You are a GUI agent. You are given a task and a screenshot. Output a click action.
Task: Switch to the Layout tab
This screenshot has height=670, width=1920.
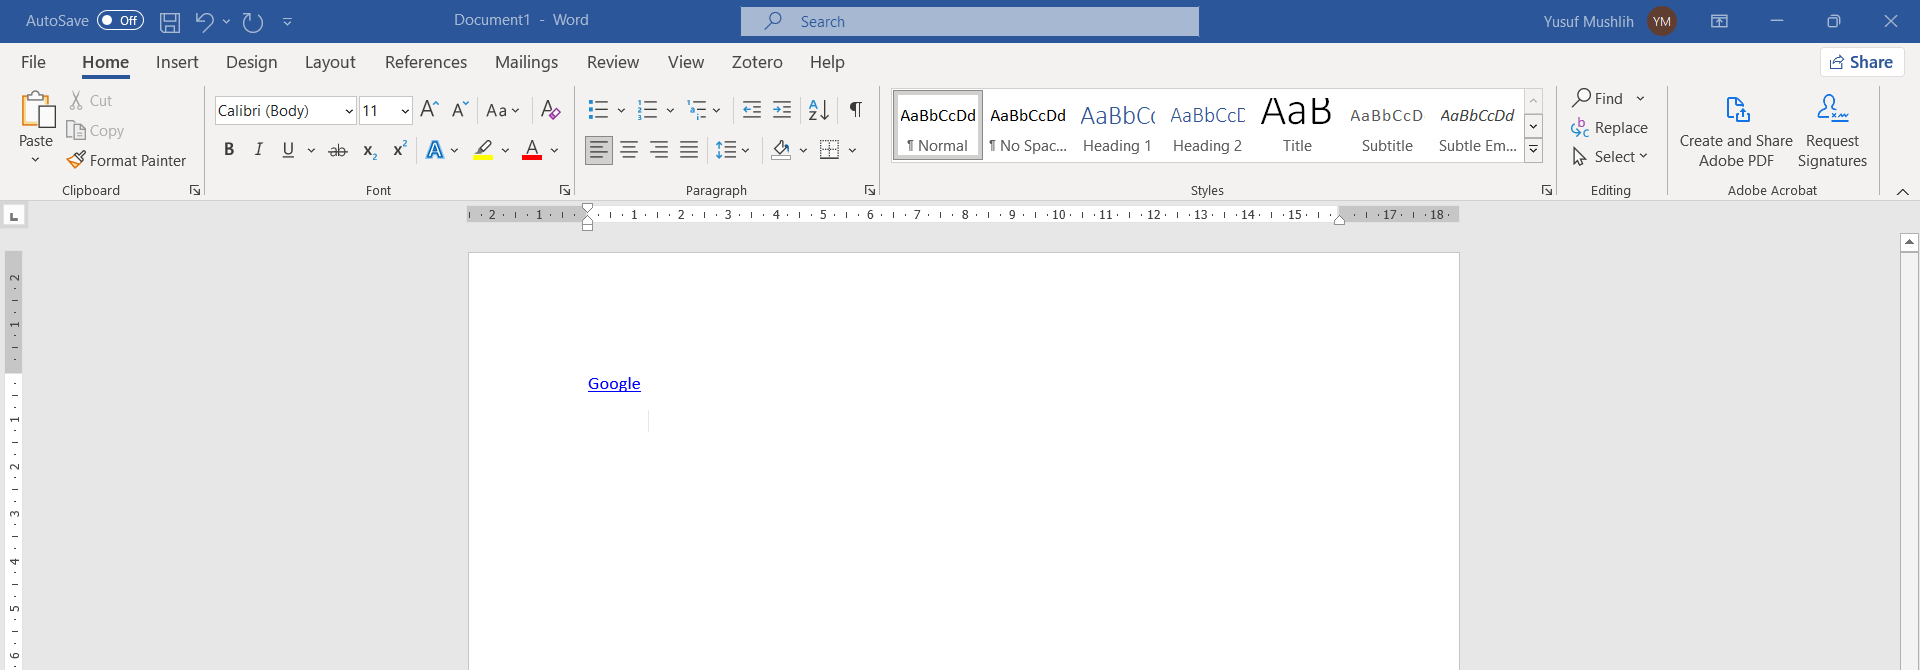click(x=330, y=62)
